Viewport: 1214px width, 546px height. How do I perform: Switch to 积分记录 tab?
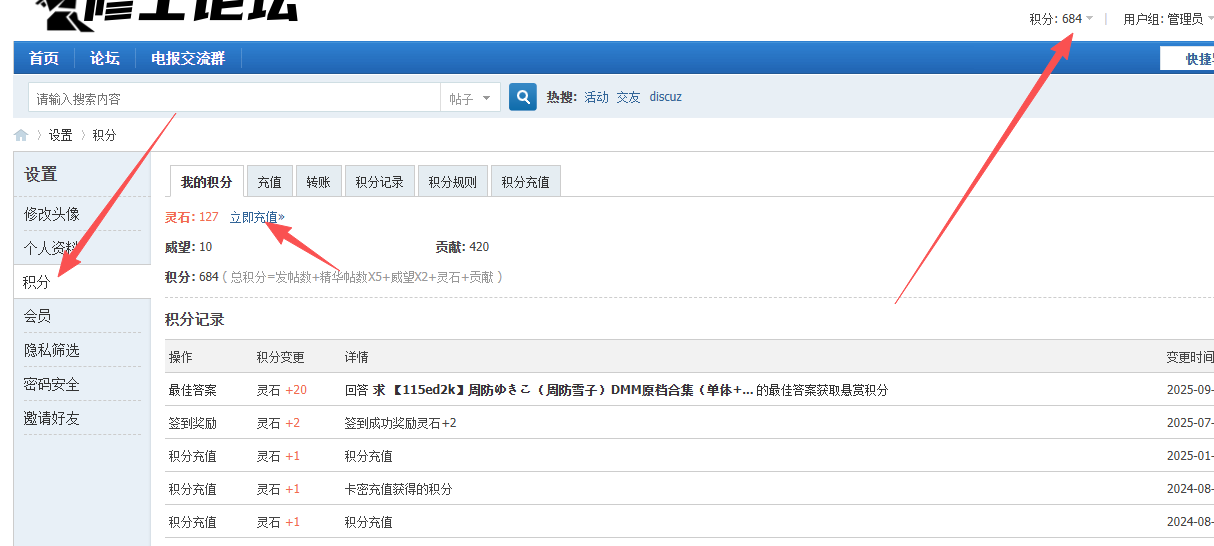[380, 182]
